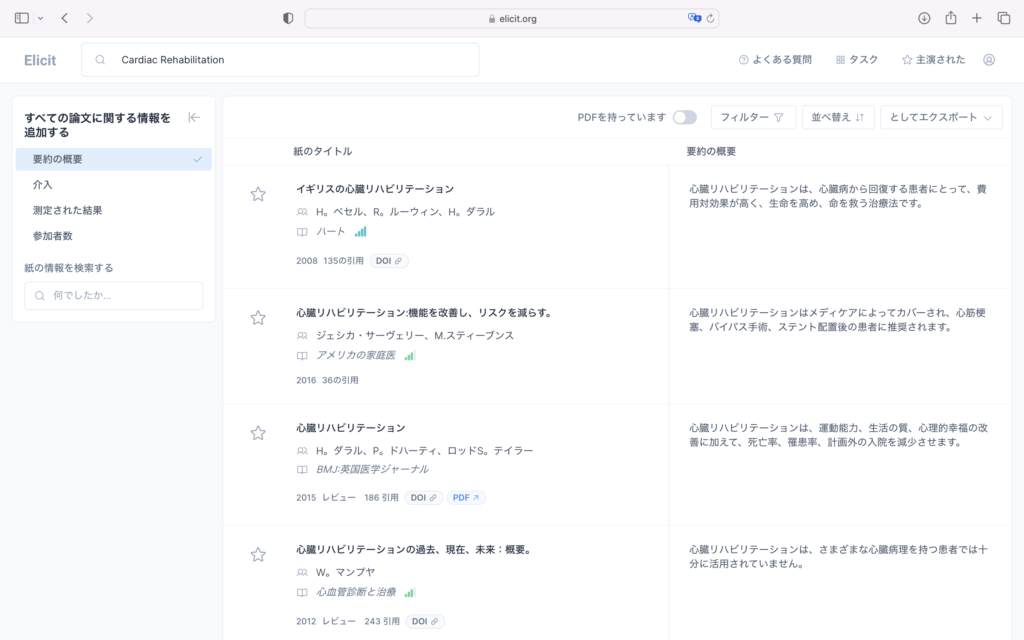Expand the としてエクスポート export dropdown
This screenshot has height=640, width=1024.
click(940, 117)
